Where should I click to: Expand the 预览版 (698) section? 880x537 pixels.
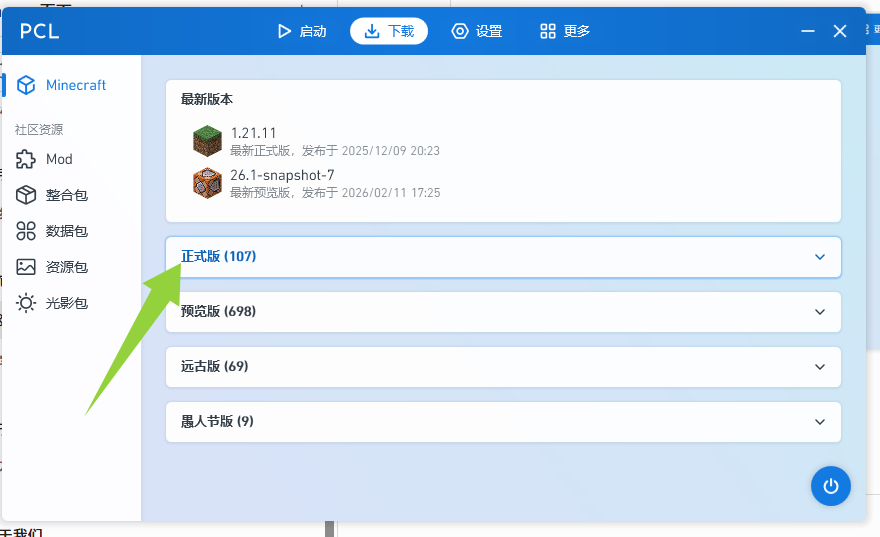pos(503,312)
